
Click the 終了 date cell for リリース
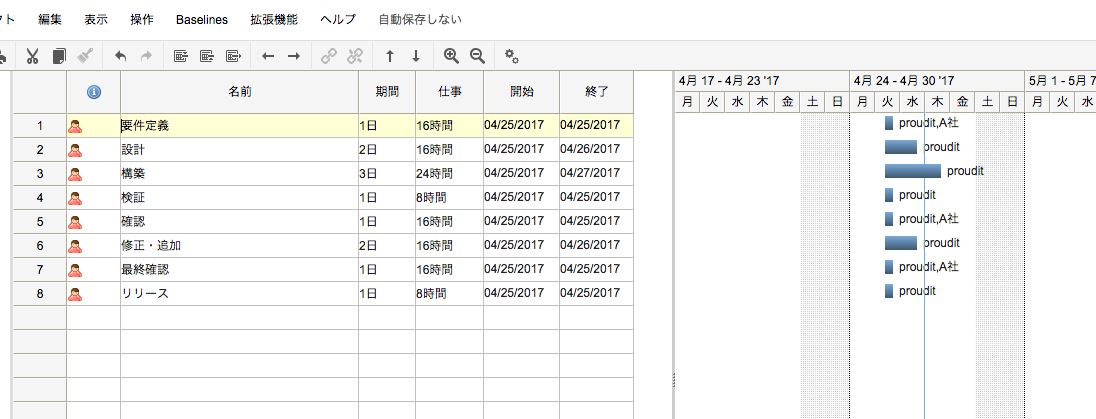click(x=596, y=294)
